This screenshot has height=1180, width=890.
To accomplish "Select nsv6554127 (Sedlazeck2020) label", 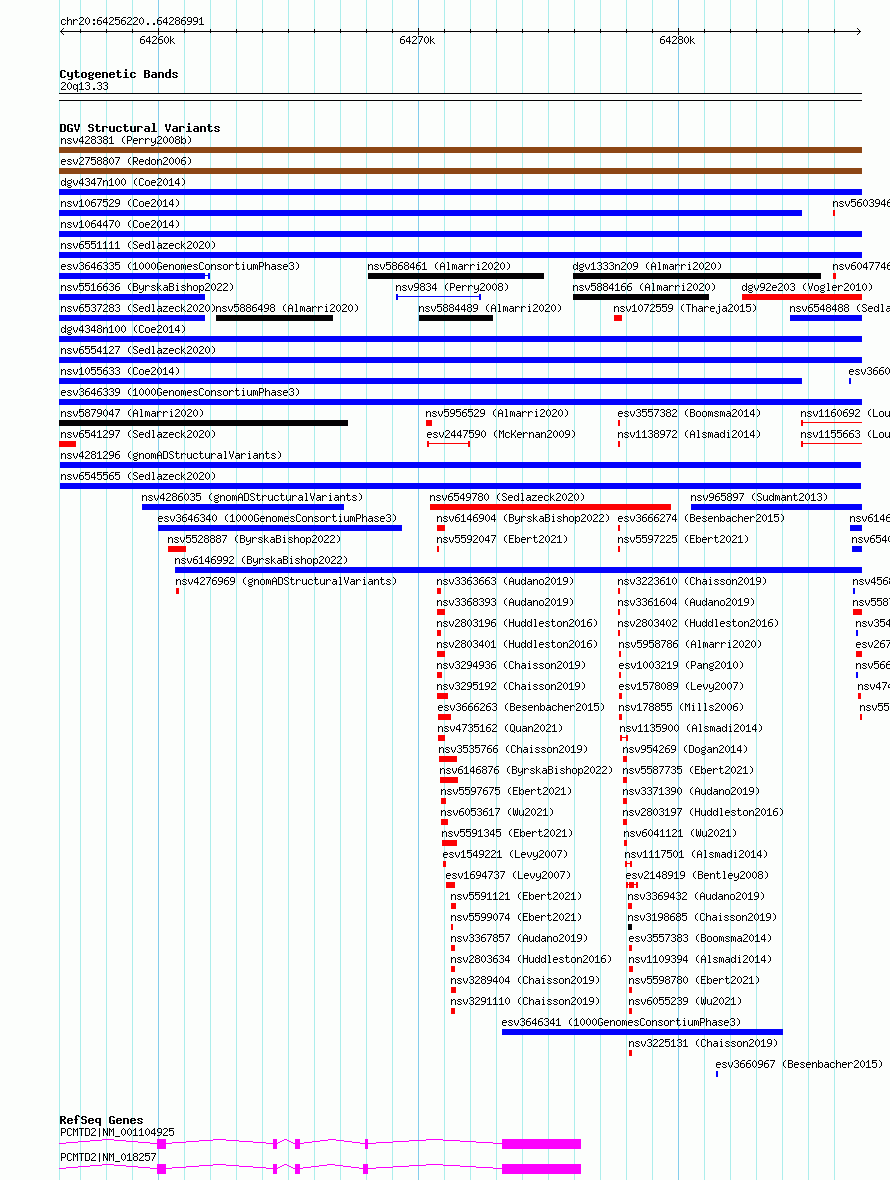I will (138, 351).
